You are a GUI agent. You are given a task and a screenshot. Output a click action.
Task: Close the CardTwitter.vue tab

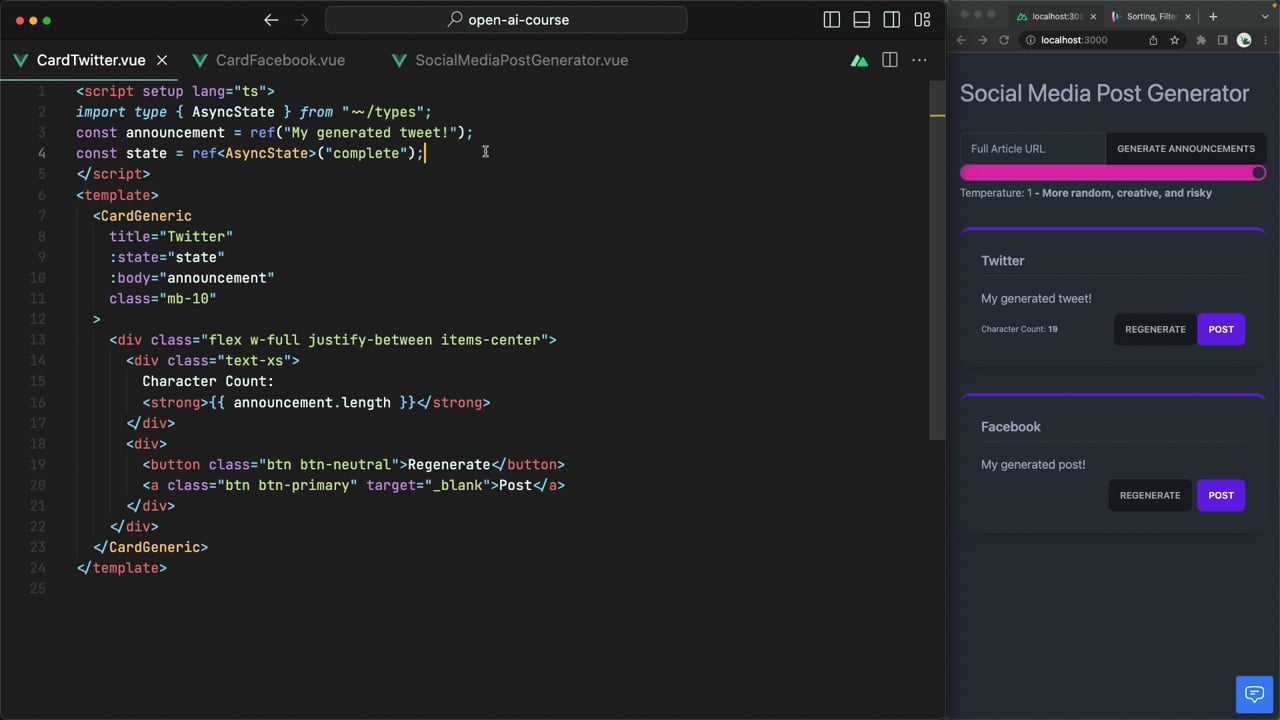162,60
